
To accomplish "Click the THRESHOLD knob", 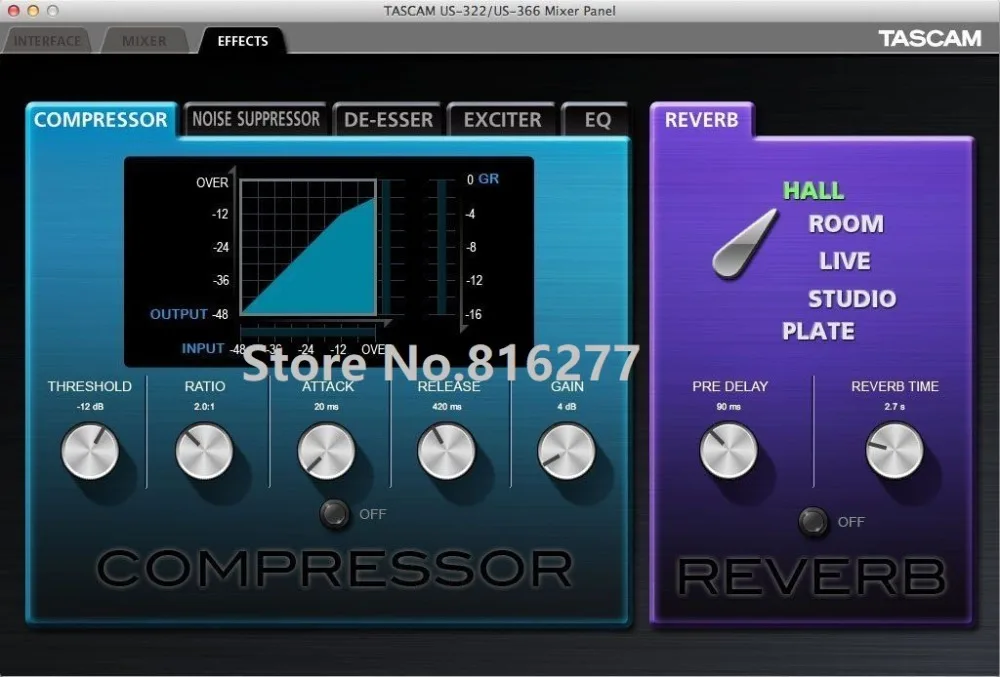I will pyautogui.click(x=90, y=451).
